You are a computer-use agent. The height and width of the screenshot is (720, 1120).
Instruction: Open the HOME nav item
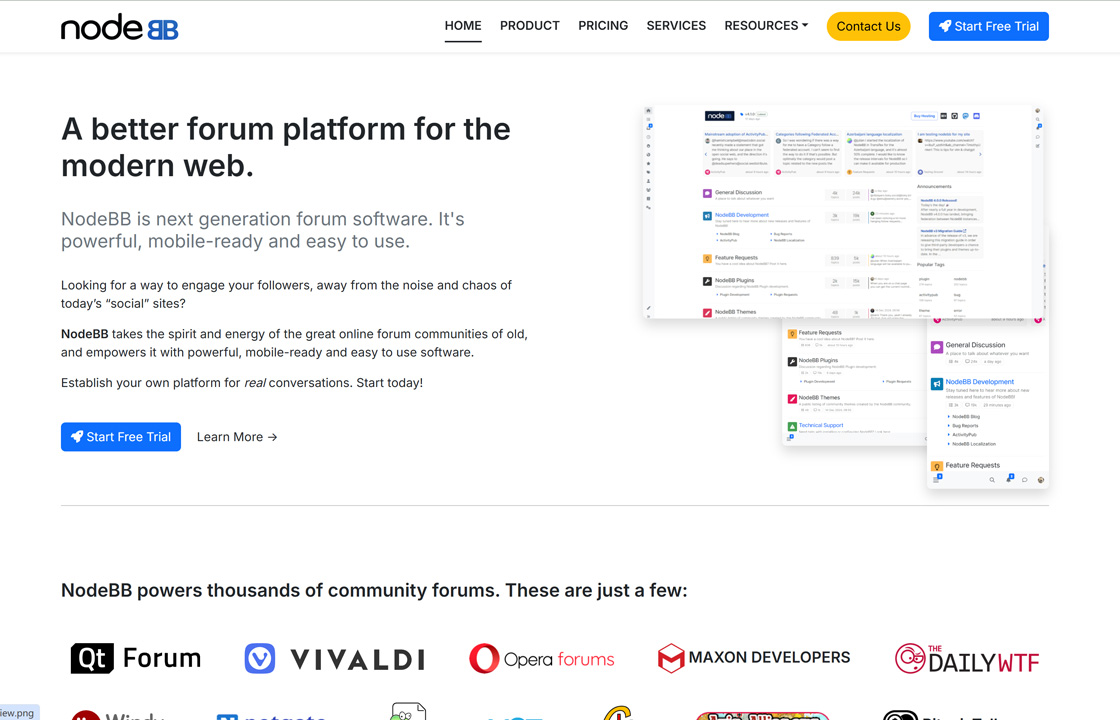tap(463, 26)
